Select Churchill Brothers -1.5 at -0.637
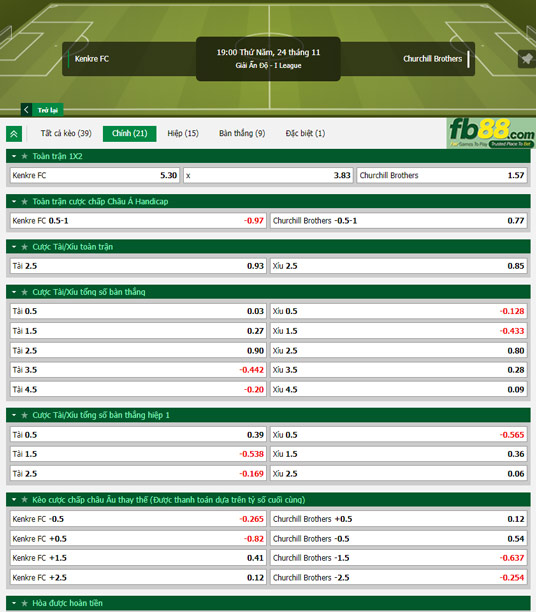The image size is (536, 612). 399,558
